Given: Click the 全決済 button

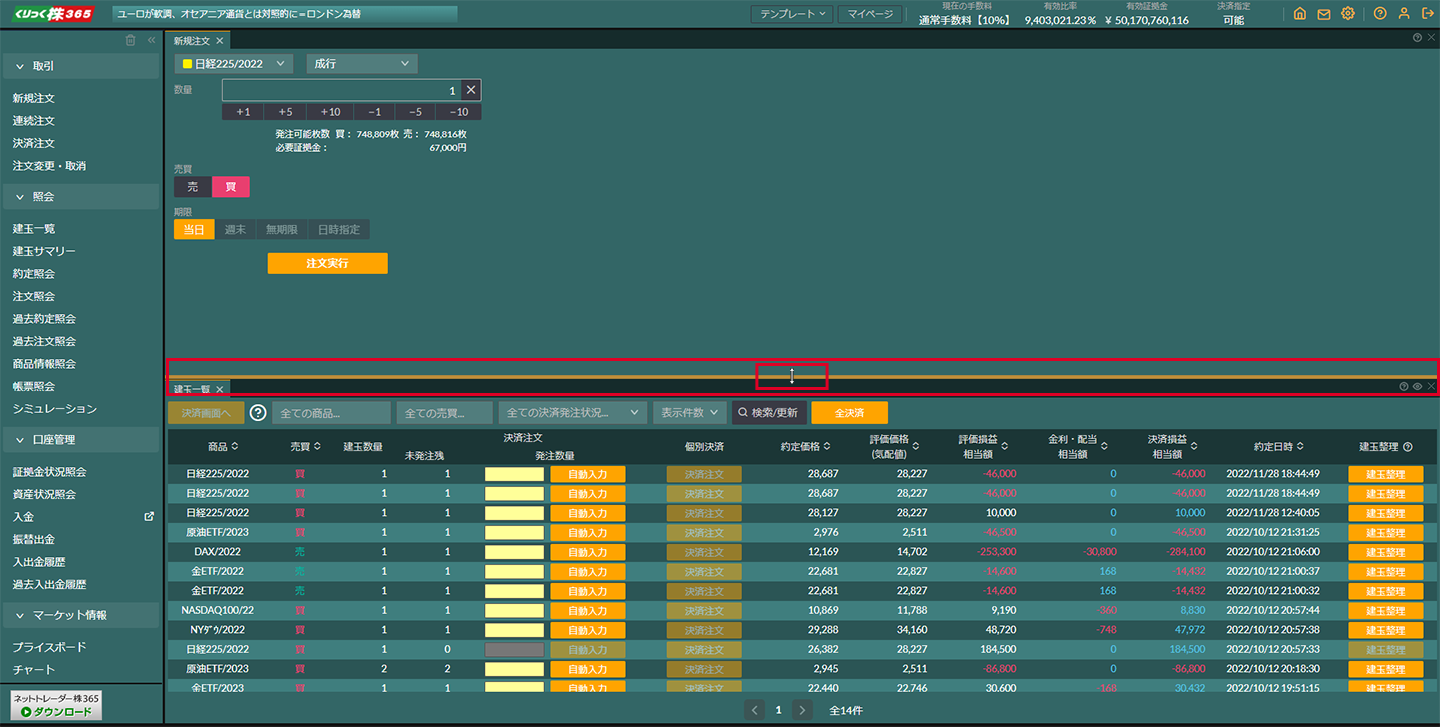Looking at the screenshot, I should tap(849, 412).
